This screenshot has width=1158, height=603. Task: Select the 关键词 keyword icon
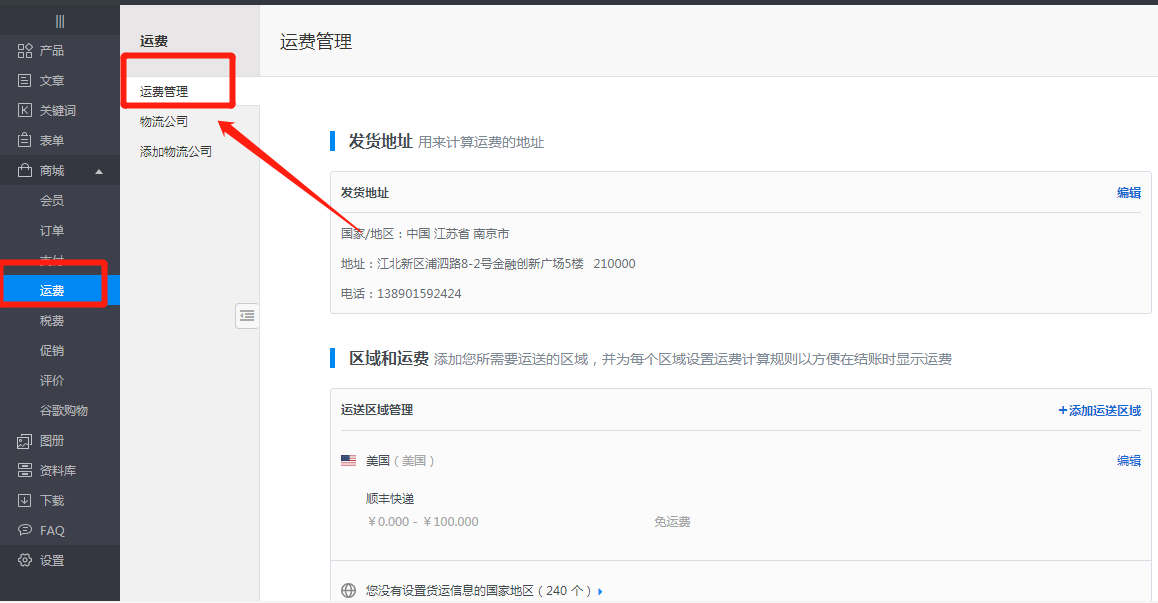tap(25, 111)
